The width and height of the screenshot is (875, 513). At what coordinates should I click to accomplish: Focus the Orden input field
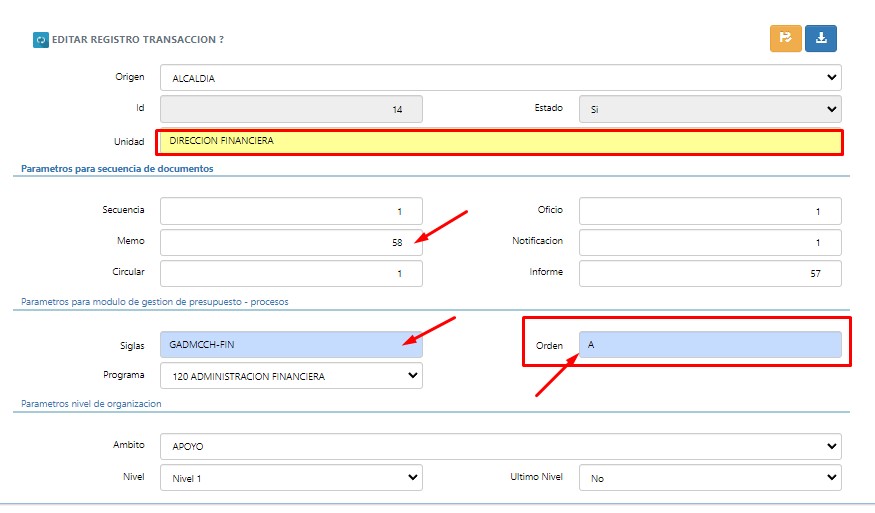[710, 345]
